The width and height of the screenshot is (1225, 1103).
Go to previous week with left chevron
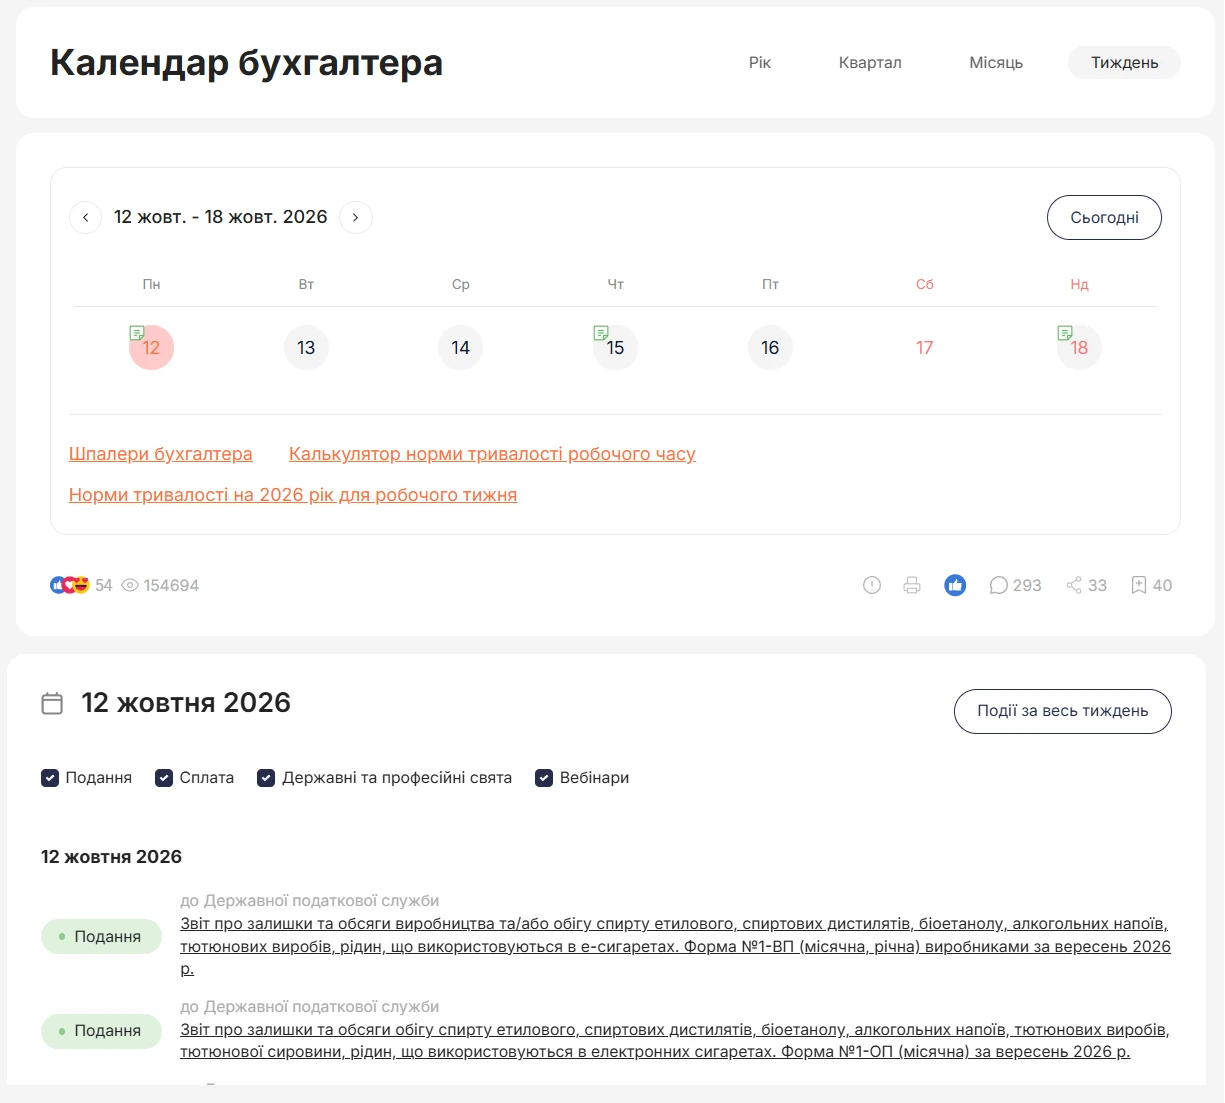pos(85,217)
